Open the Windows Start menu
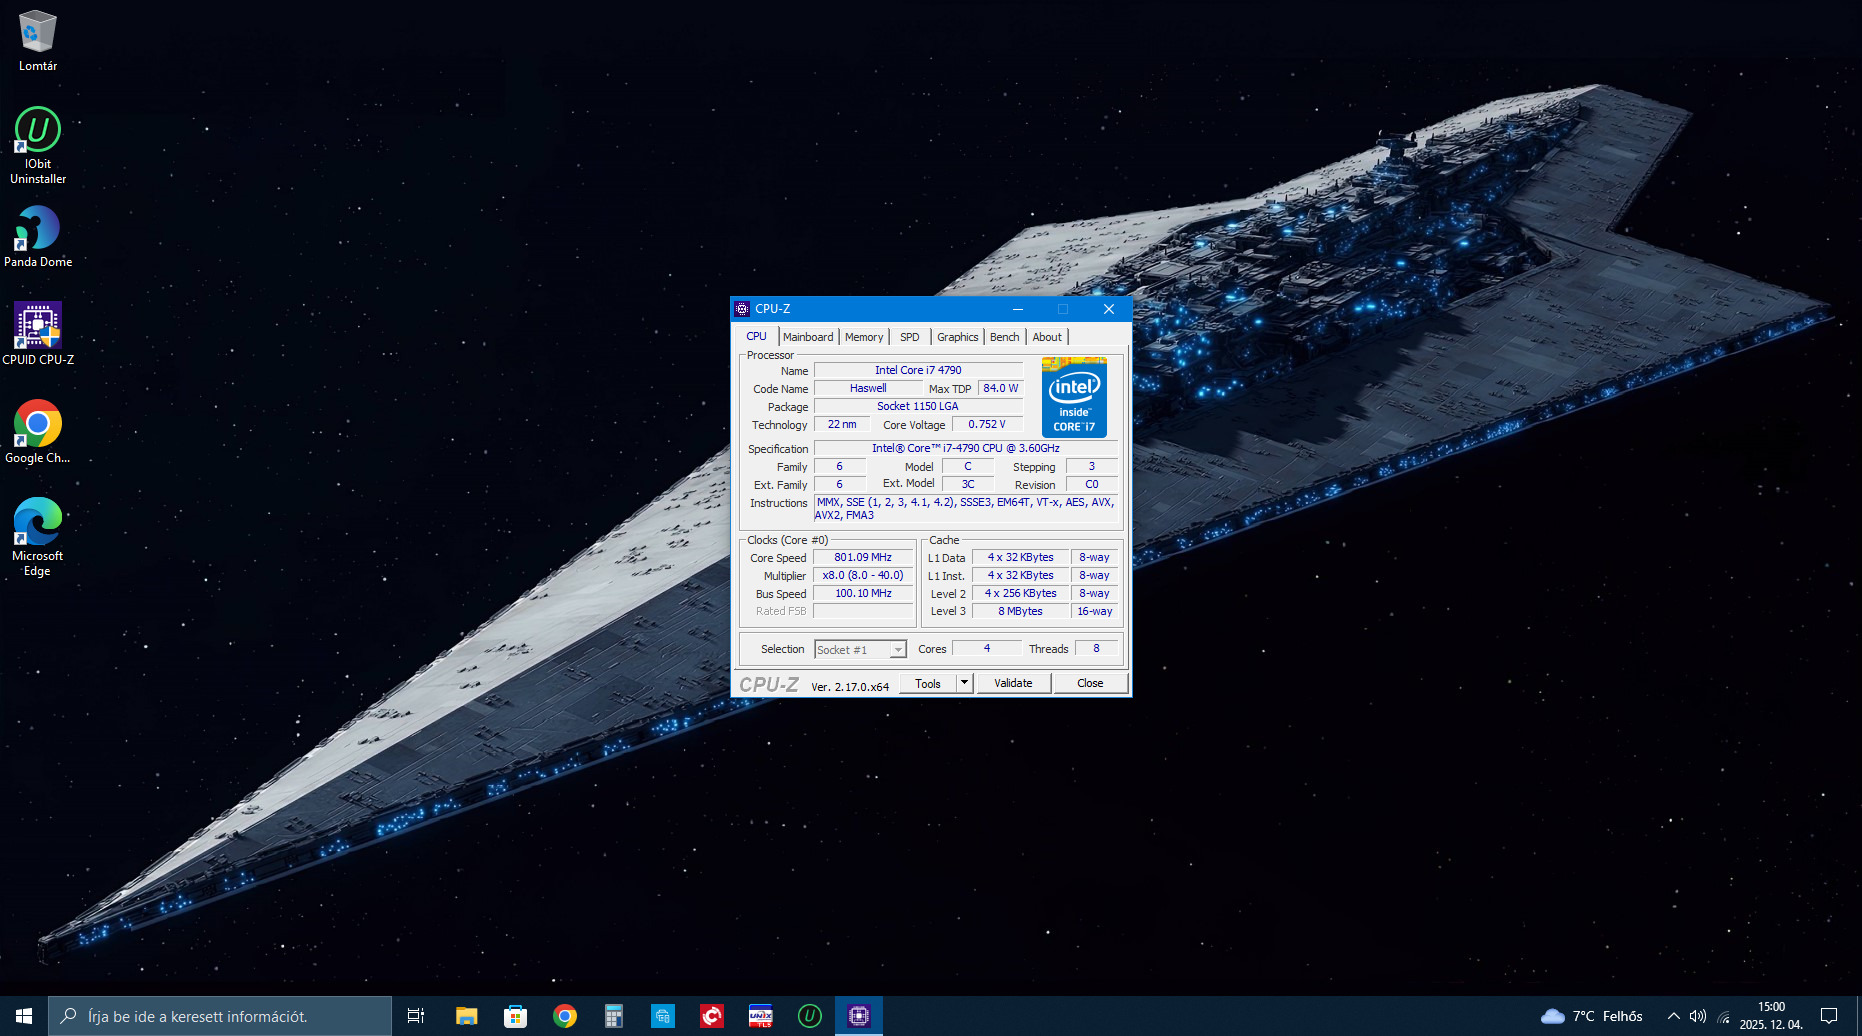Viewport: 1862px width, 1036px height. pyautogui.click(x=24, y=1016)
